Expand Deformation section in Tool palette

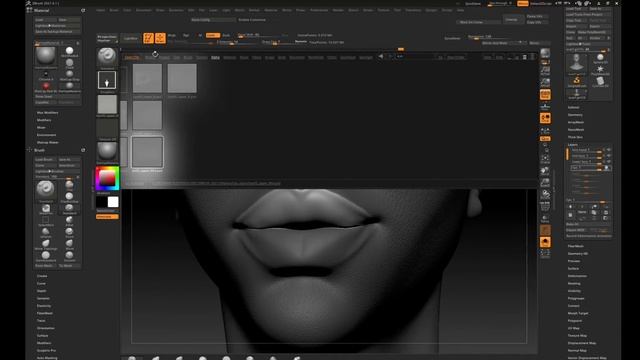tap(577, 276)
